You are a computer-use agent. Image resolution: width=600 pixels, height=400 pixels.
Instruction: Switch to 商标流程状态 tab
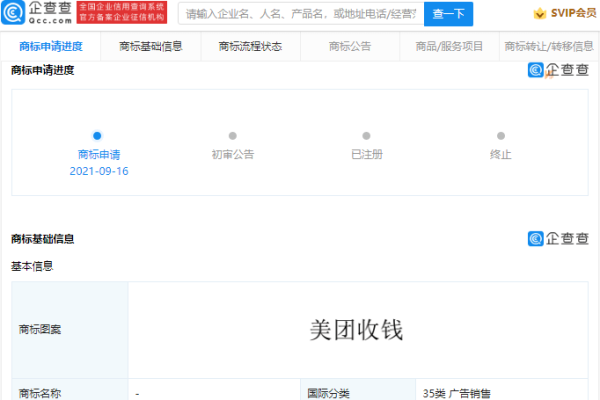point(251,46)
